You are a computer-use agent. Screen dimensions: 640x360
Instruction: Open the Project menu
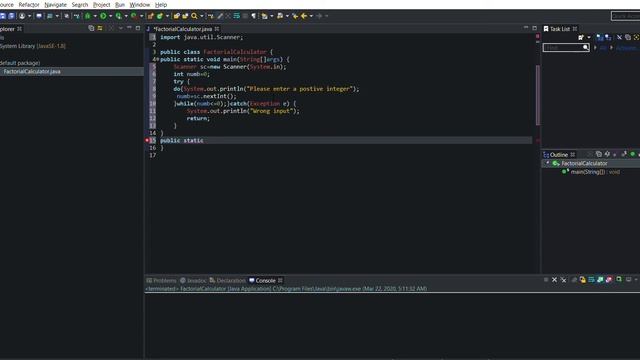[x=101, y=4]
